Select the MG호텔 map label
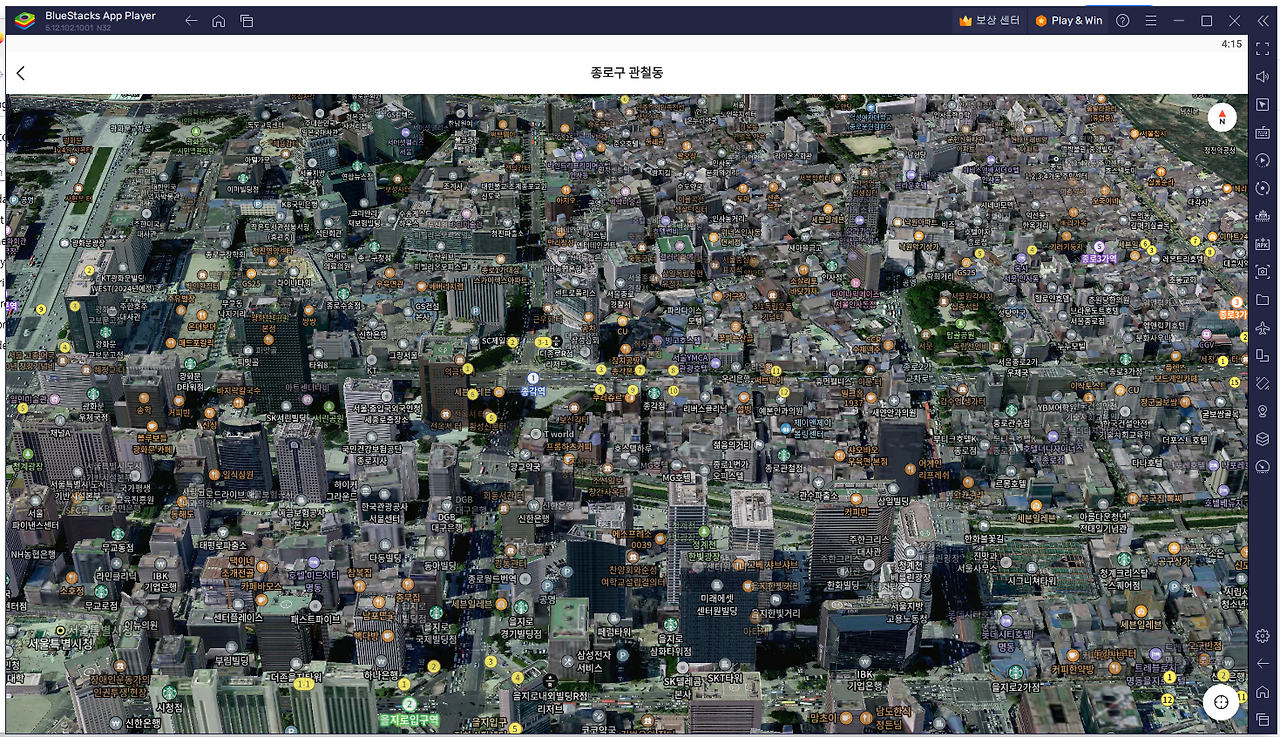 pos(678,478)
